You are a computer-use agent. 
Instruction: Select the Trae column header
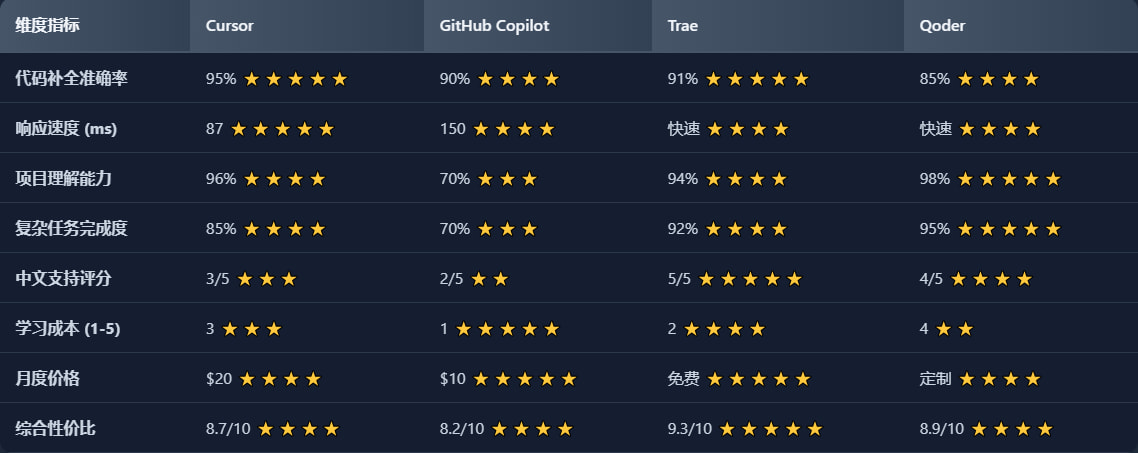pos(683,26)
